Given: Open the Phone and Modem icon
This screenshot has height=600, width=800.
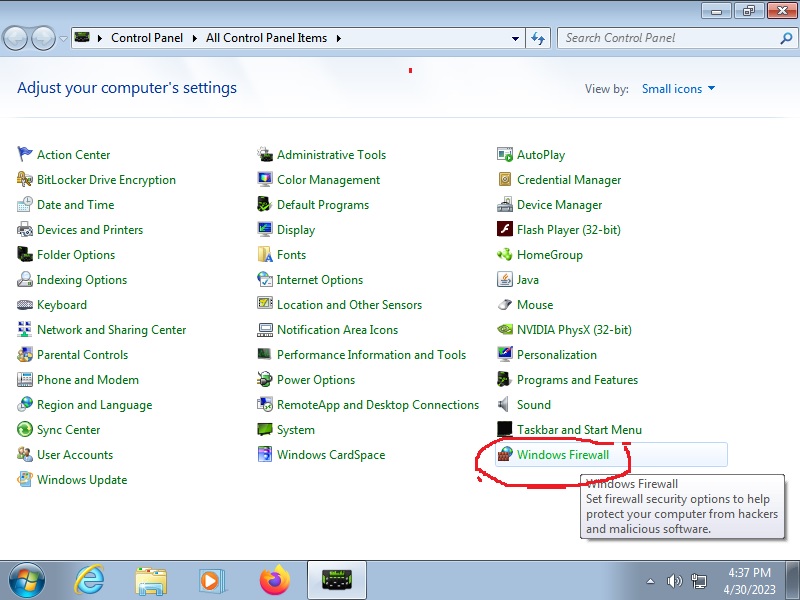Looking at the screenshot, I should [x=24, y=379].
